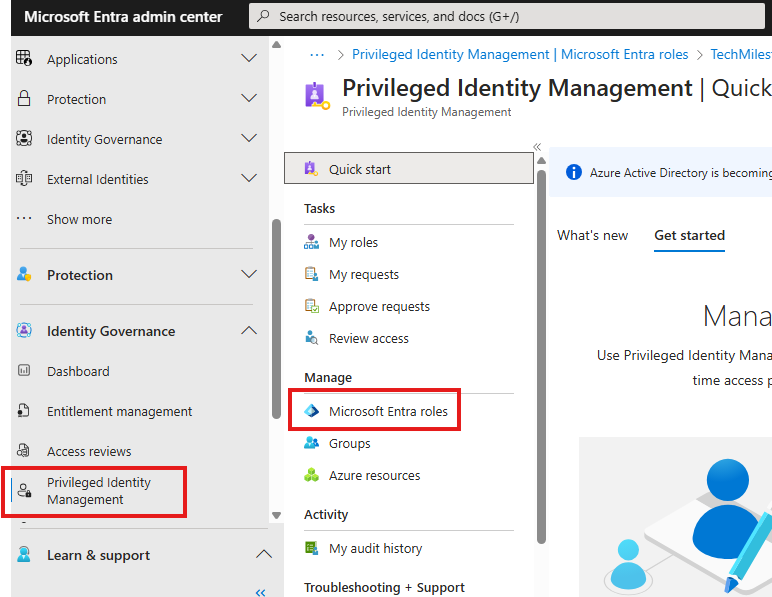Click the Dashboard icon
The width and height of the screenshot is (772, 597).
pyautogui.click(x=24, y=370)
